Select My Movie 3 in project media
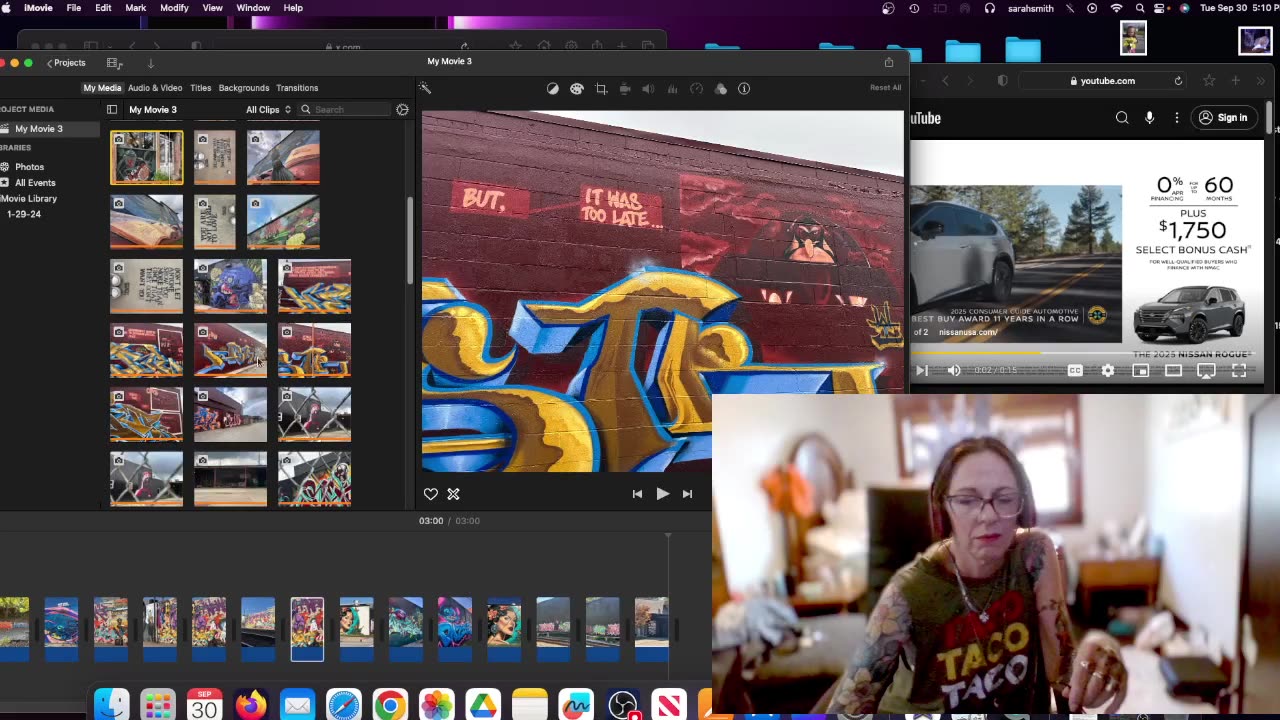 tap(50, 129)
